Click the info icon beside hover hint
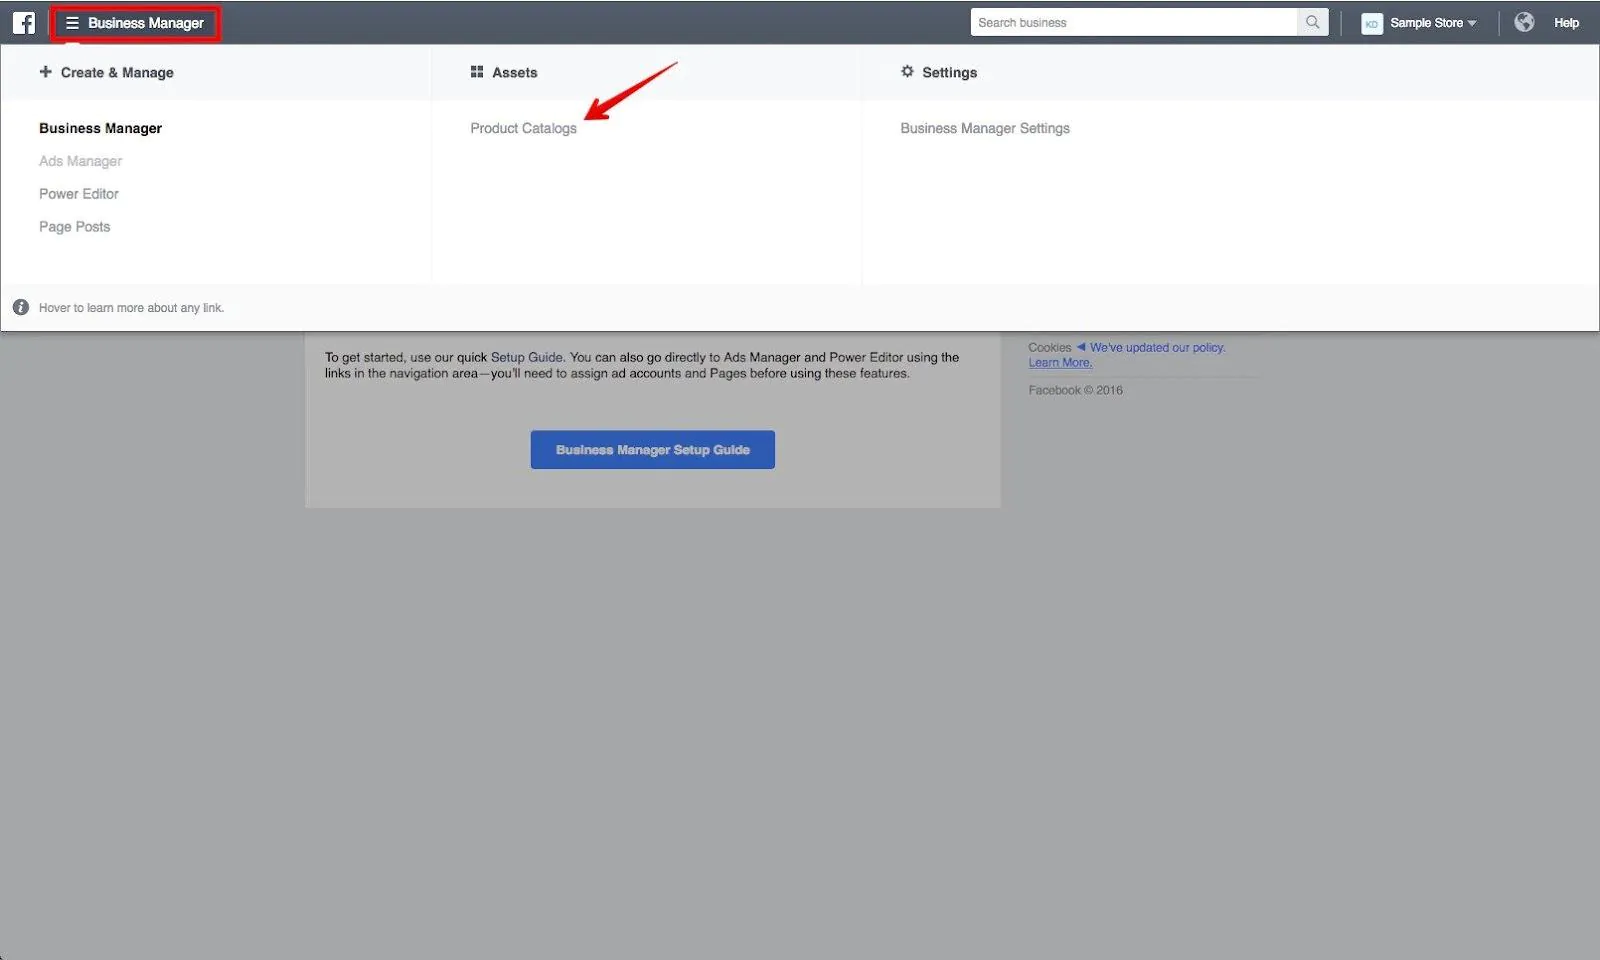1600x960 pixels. [x=21, y=307]
